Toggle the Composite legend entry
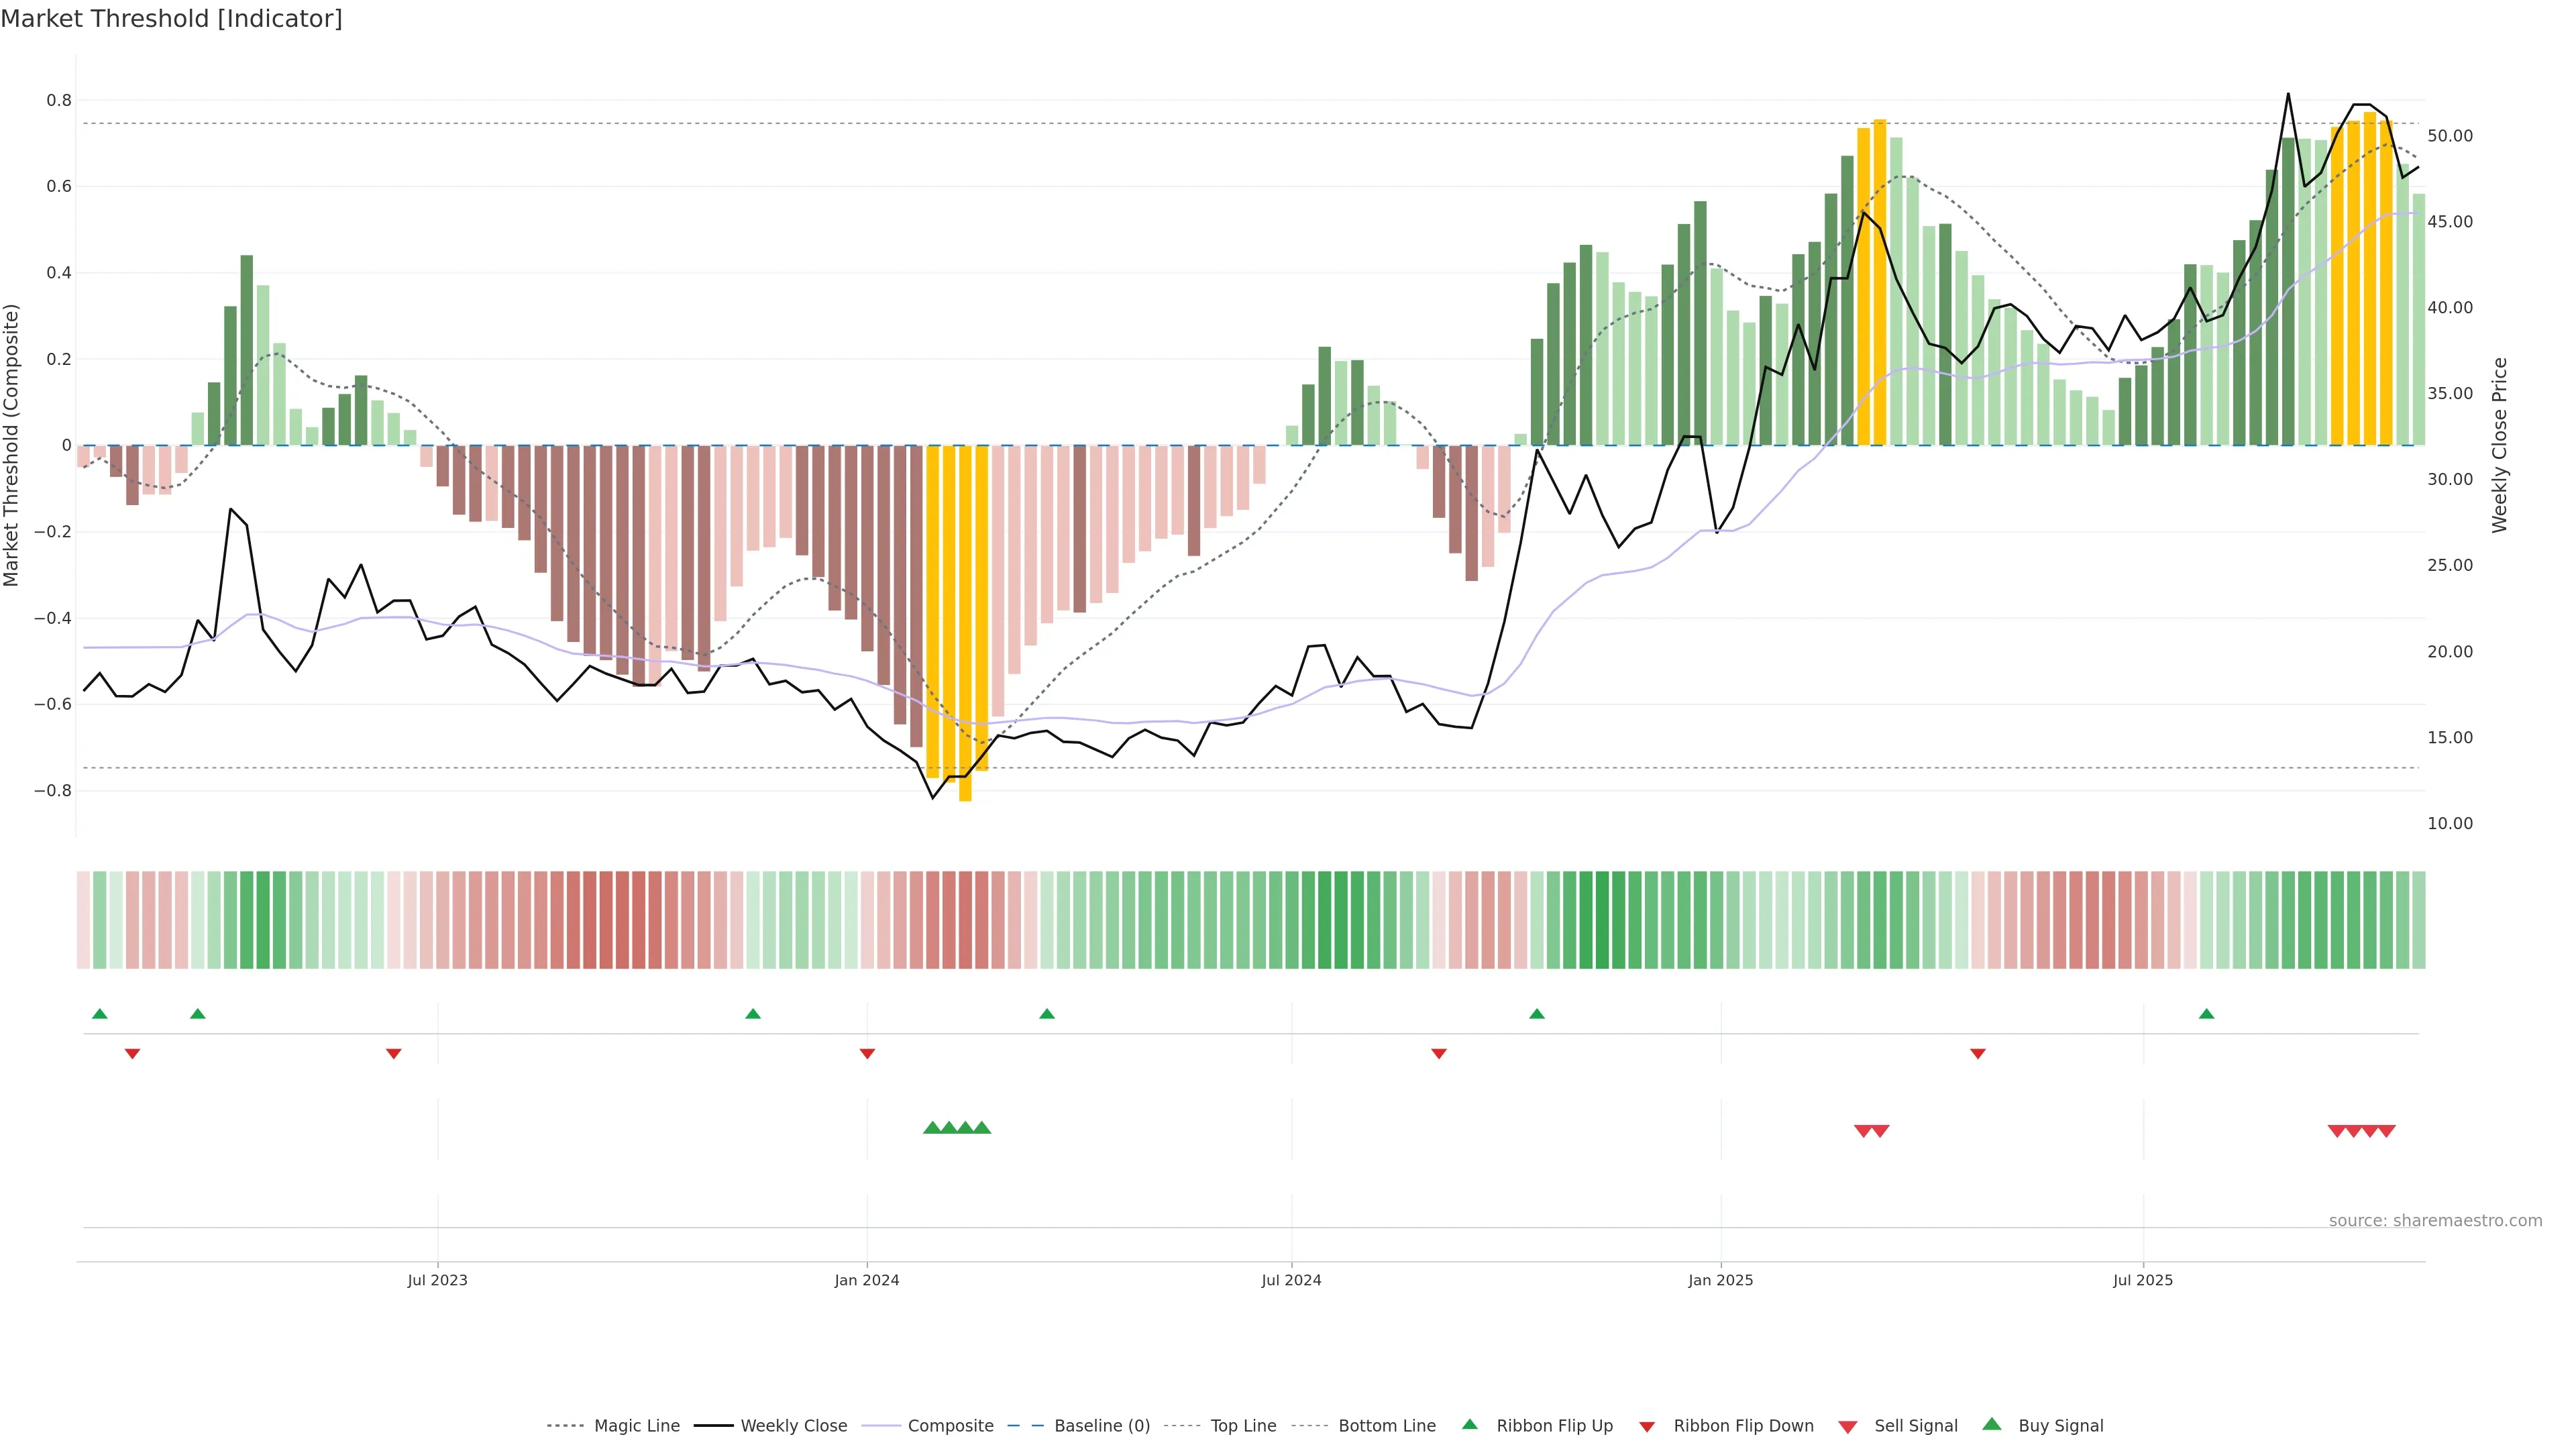 (x=950, y=1426)
